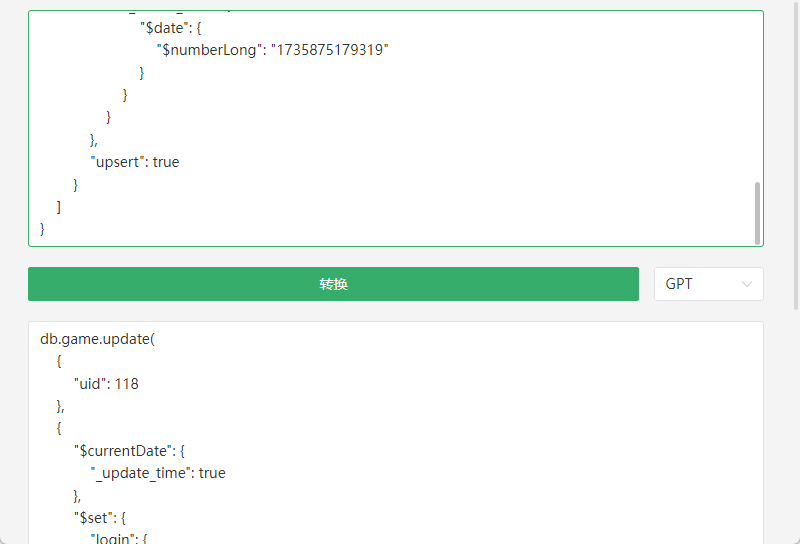Image resolution: width=800 pixels, height=544 pixels.
Task: Click the "uid": 118 line in the output
Action: [106, 384]
